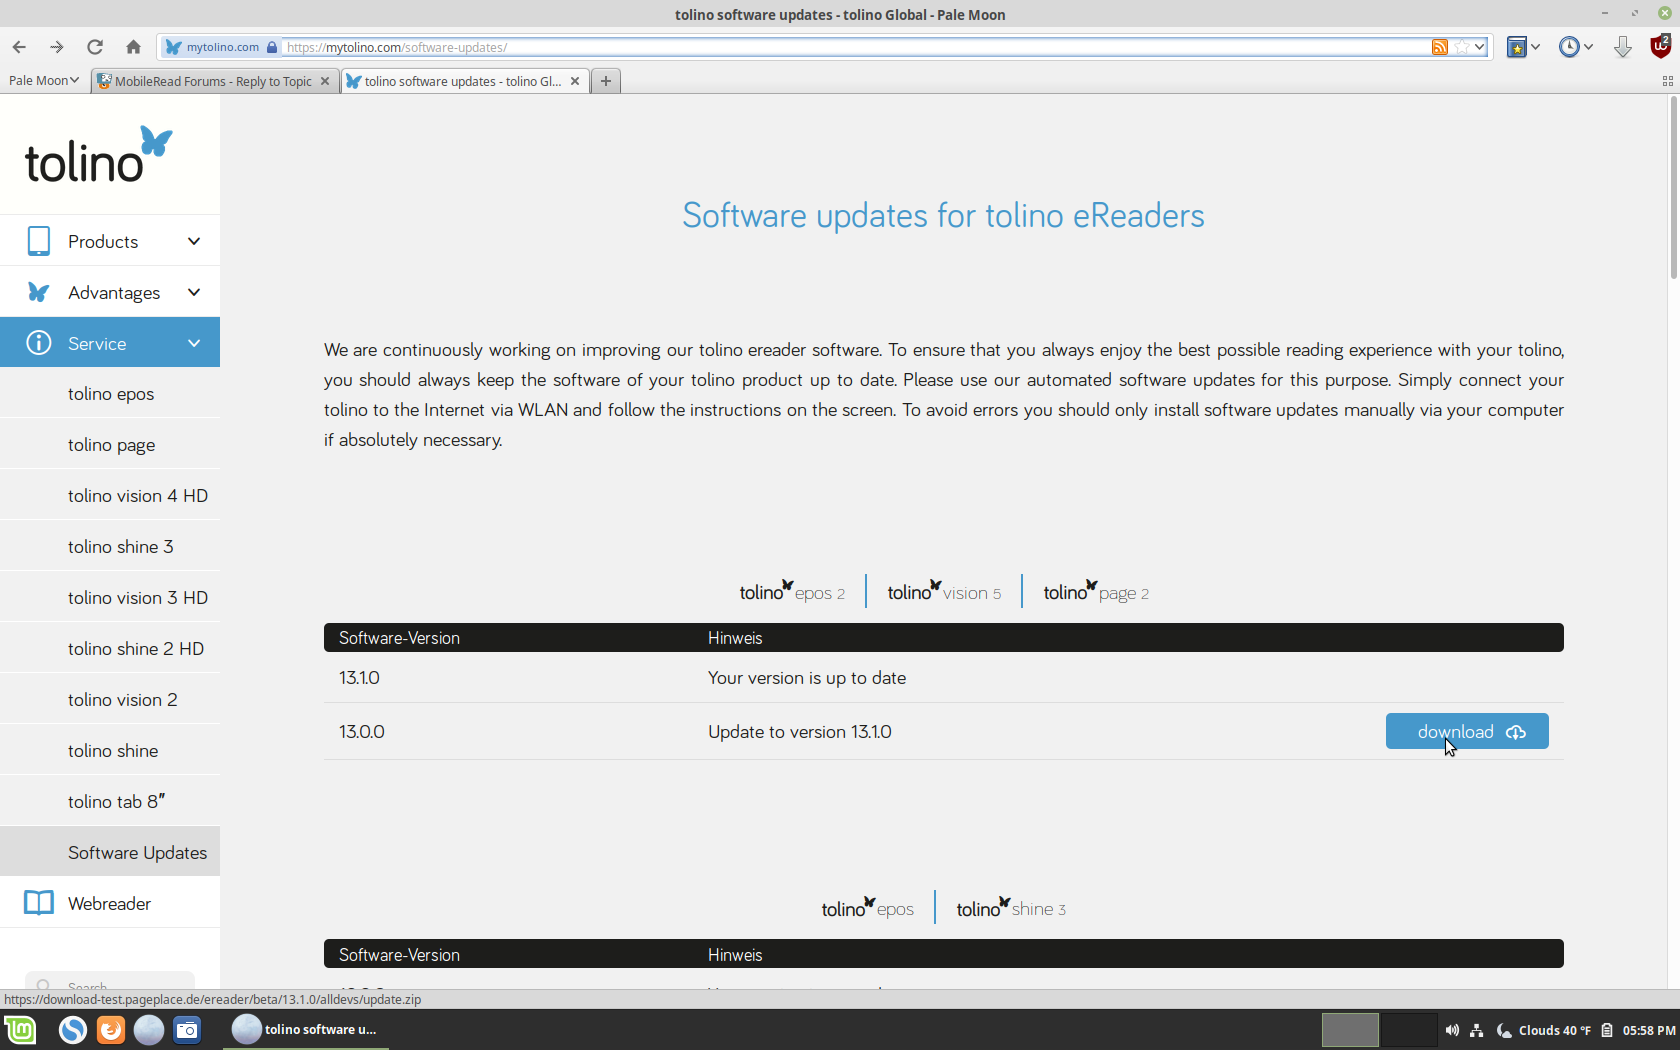Download update to version 13.1.0
Image resolution: width=1680 pixels, height=1050 pixels.
(x=1467, y=731)
